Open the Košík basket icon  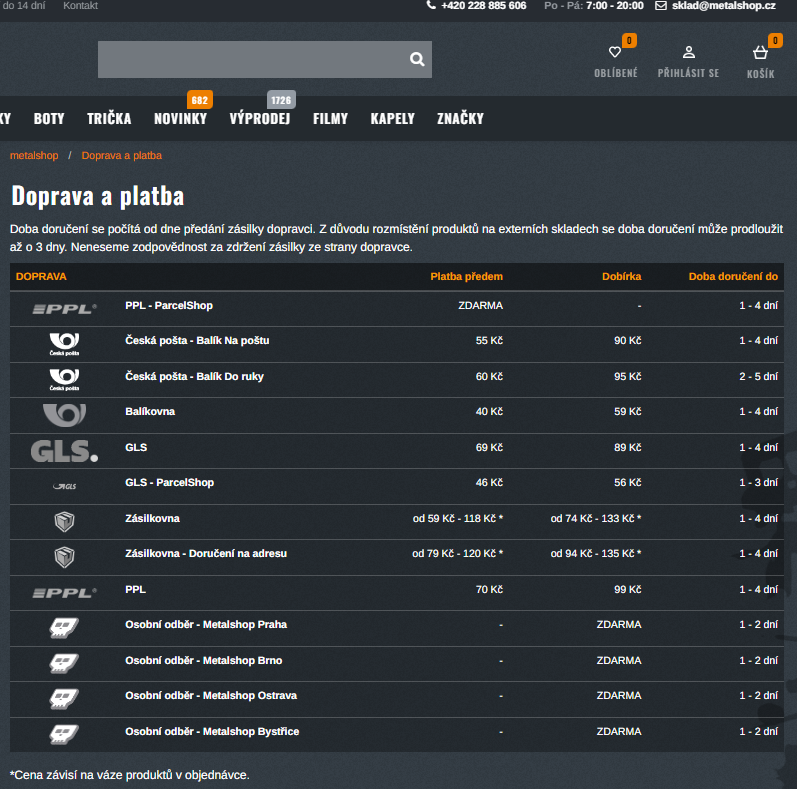tap(760, 52)
